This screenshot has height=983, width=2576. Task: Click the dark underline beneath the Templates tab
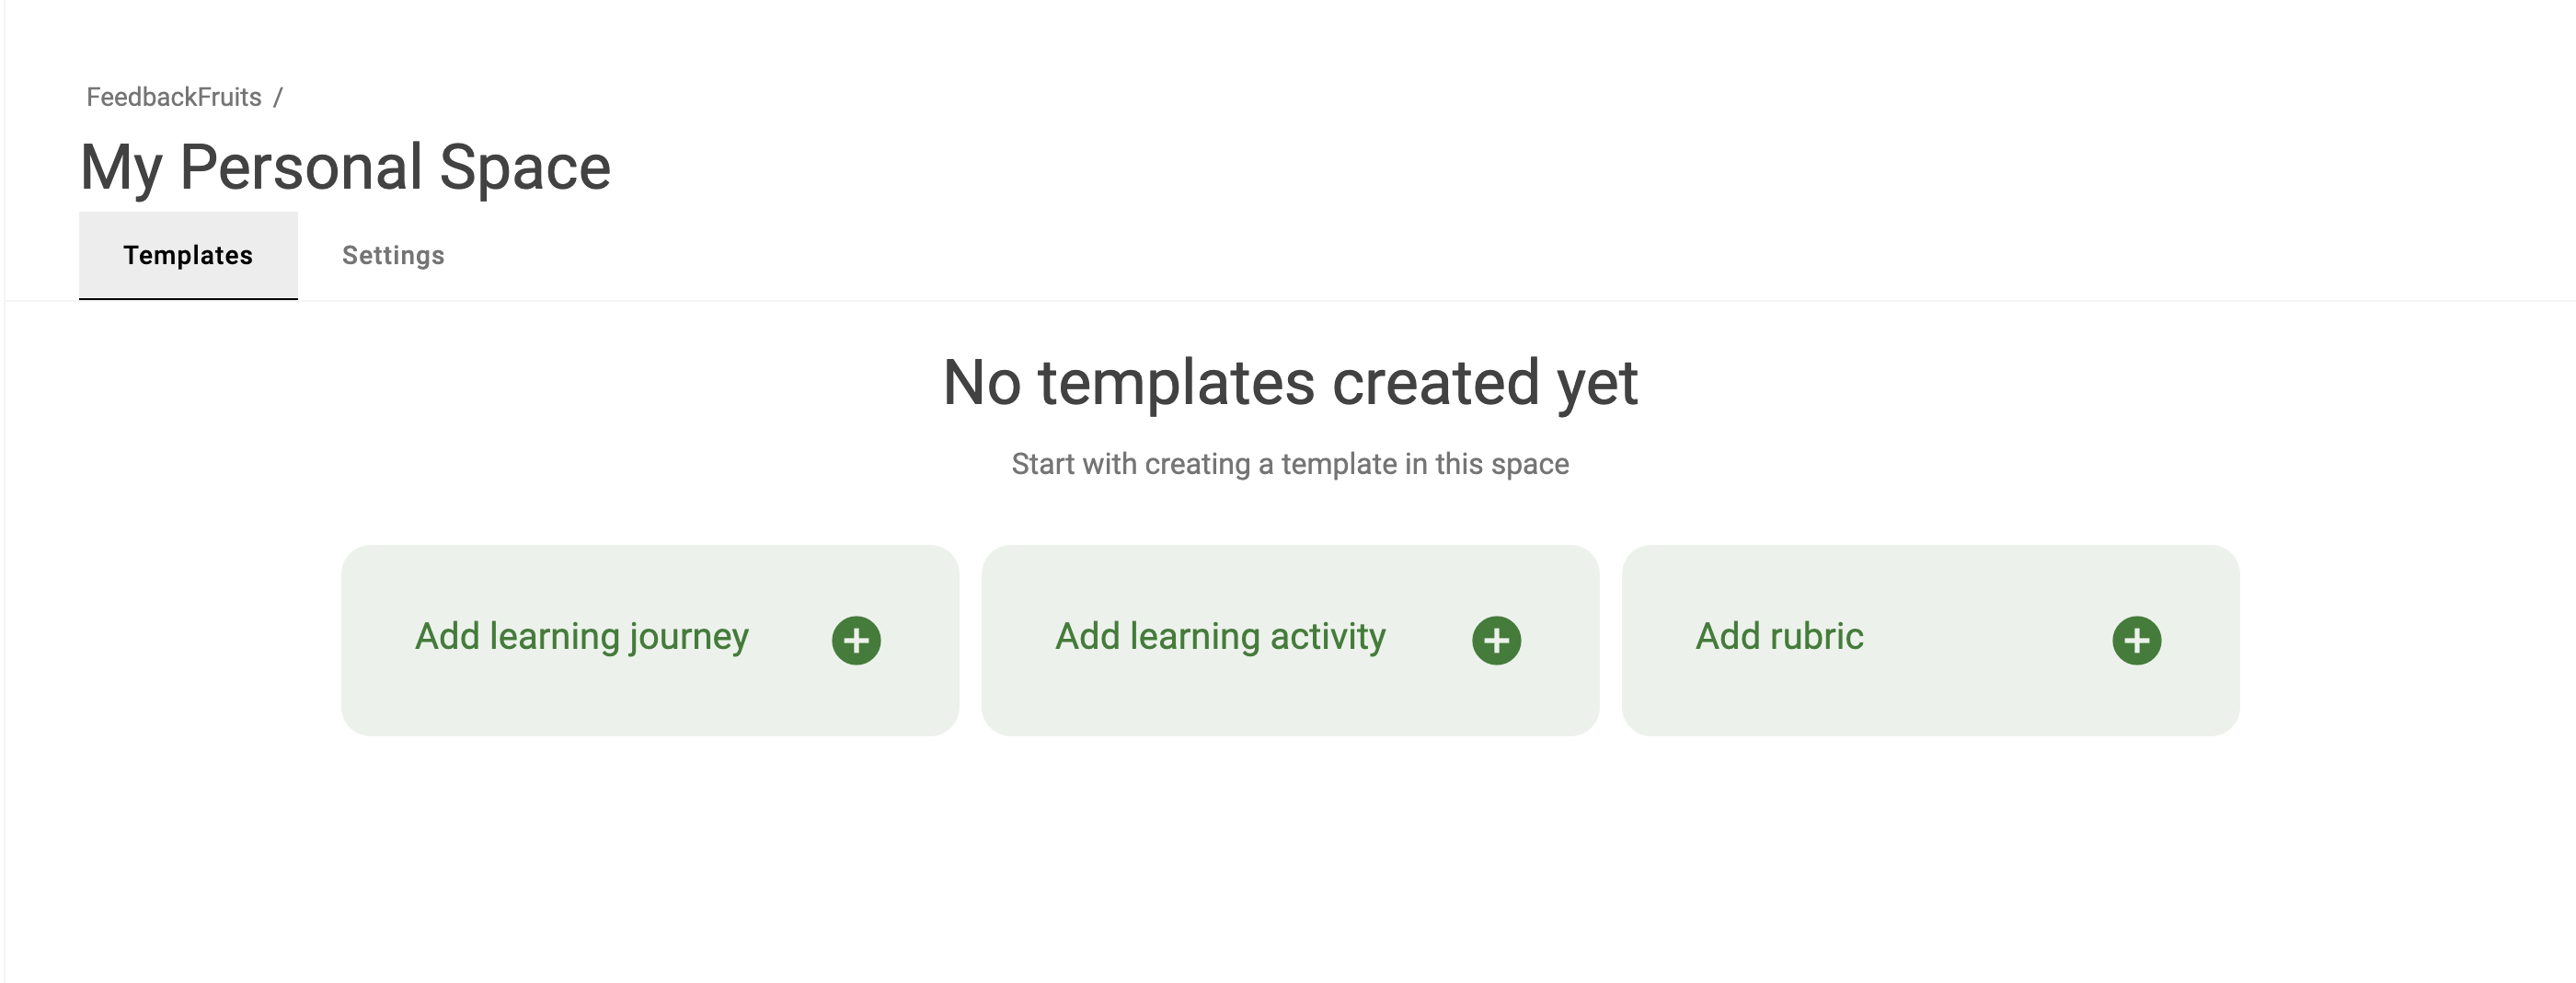(x=188, y=298)
